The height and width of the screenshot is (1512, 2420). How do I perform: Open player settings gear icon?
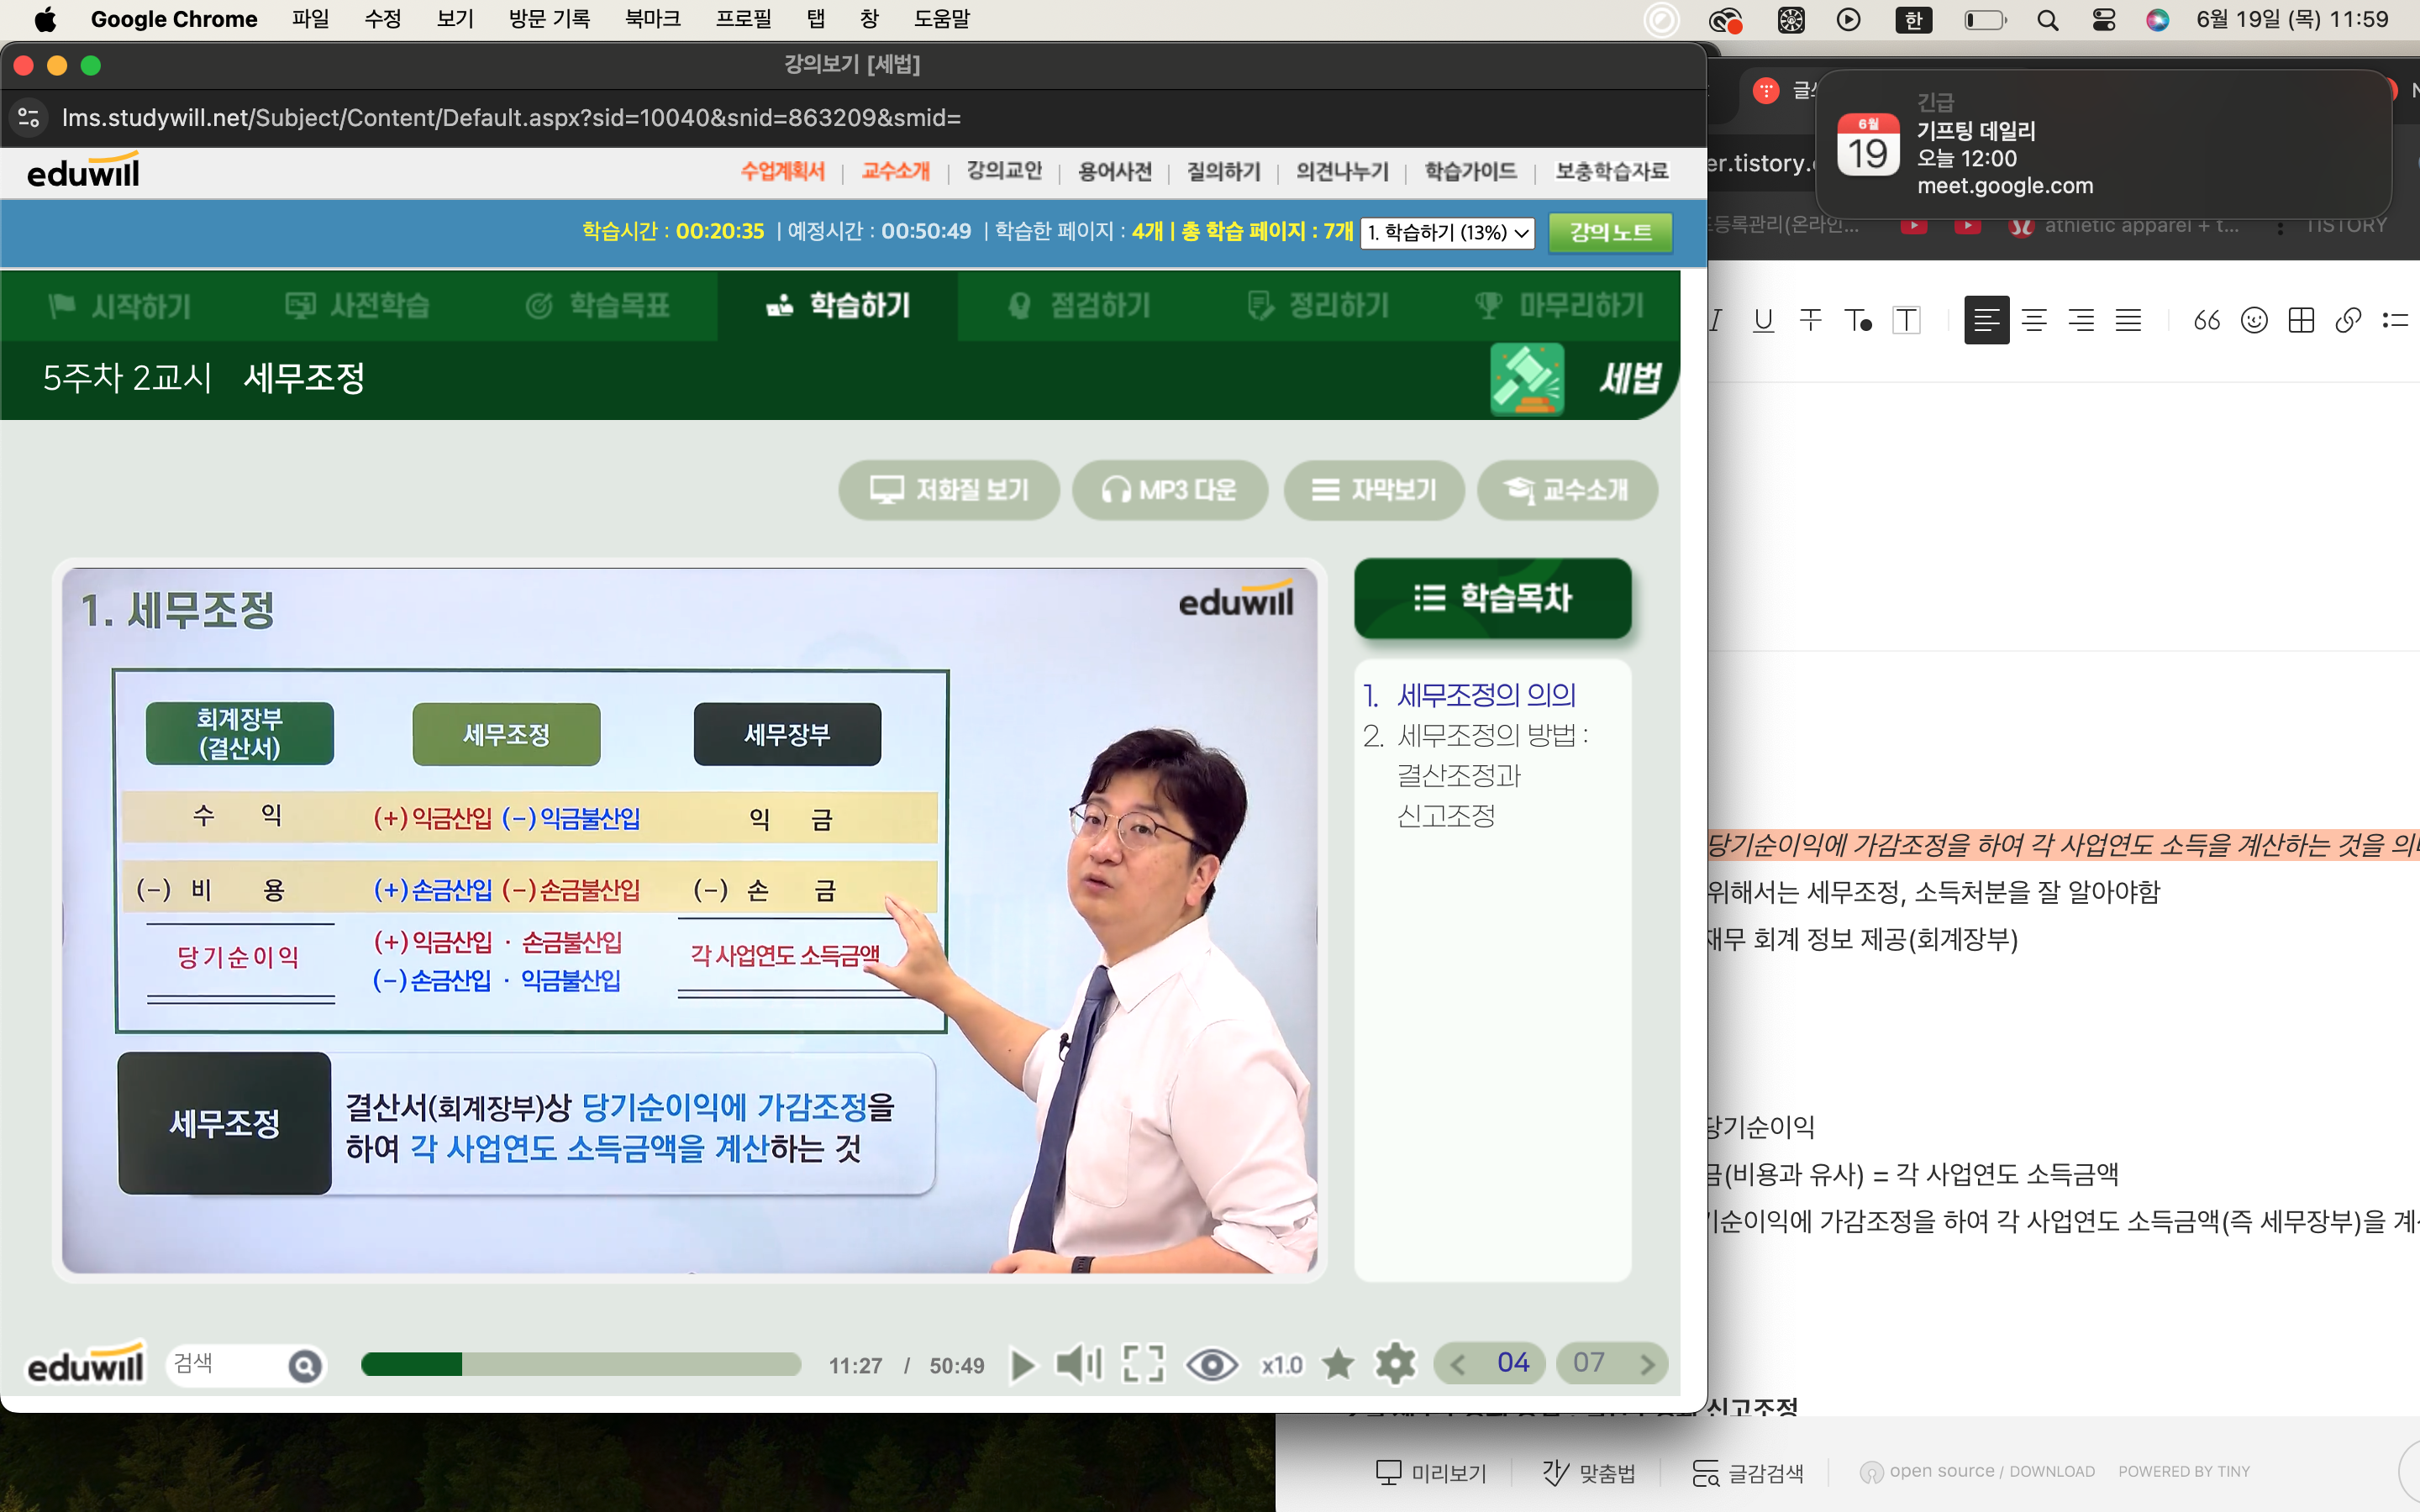click(x=1395, y=1364)
